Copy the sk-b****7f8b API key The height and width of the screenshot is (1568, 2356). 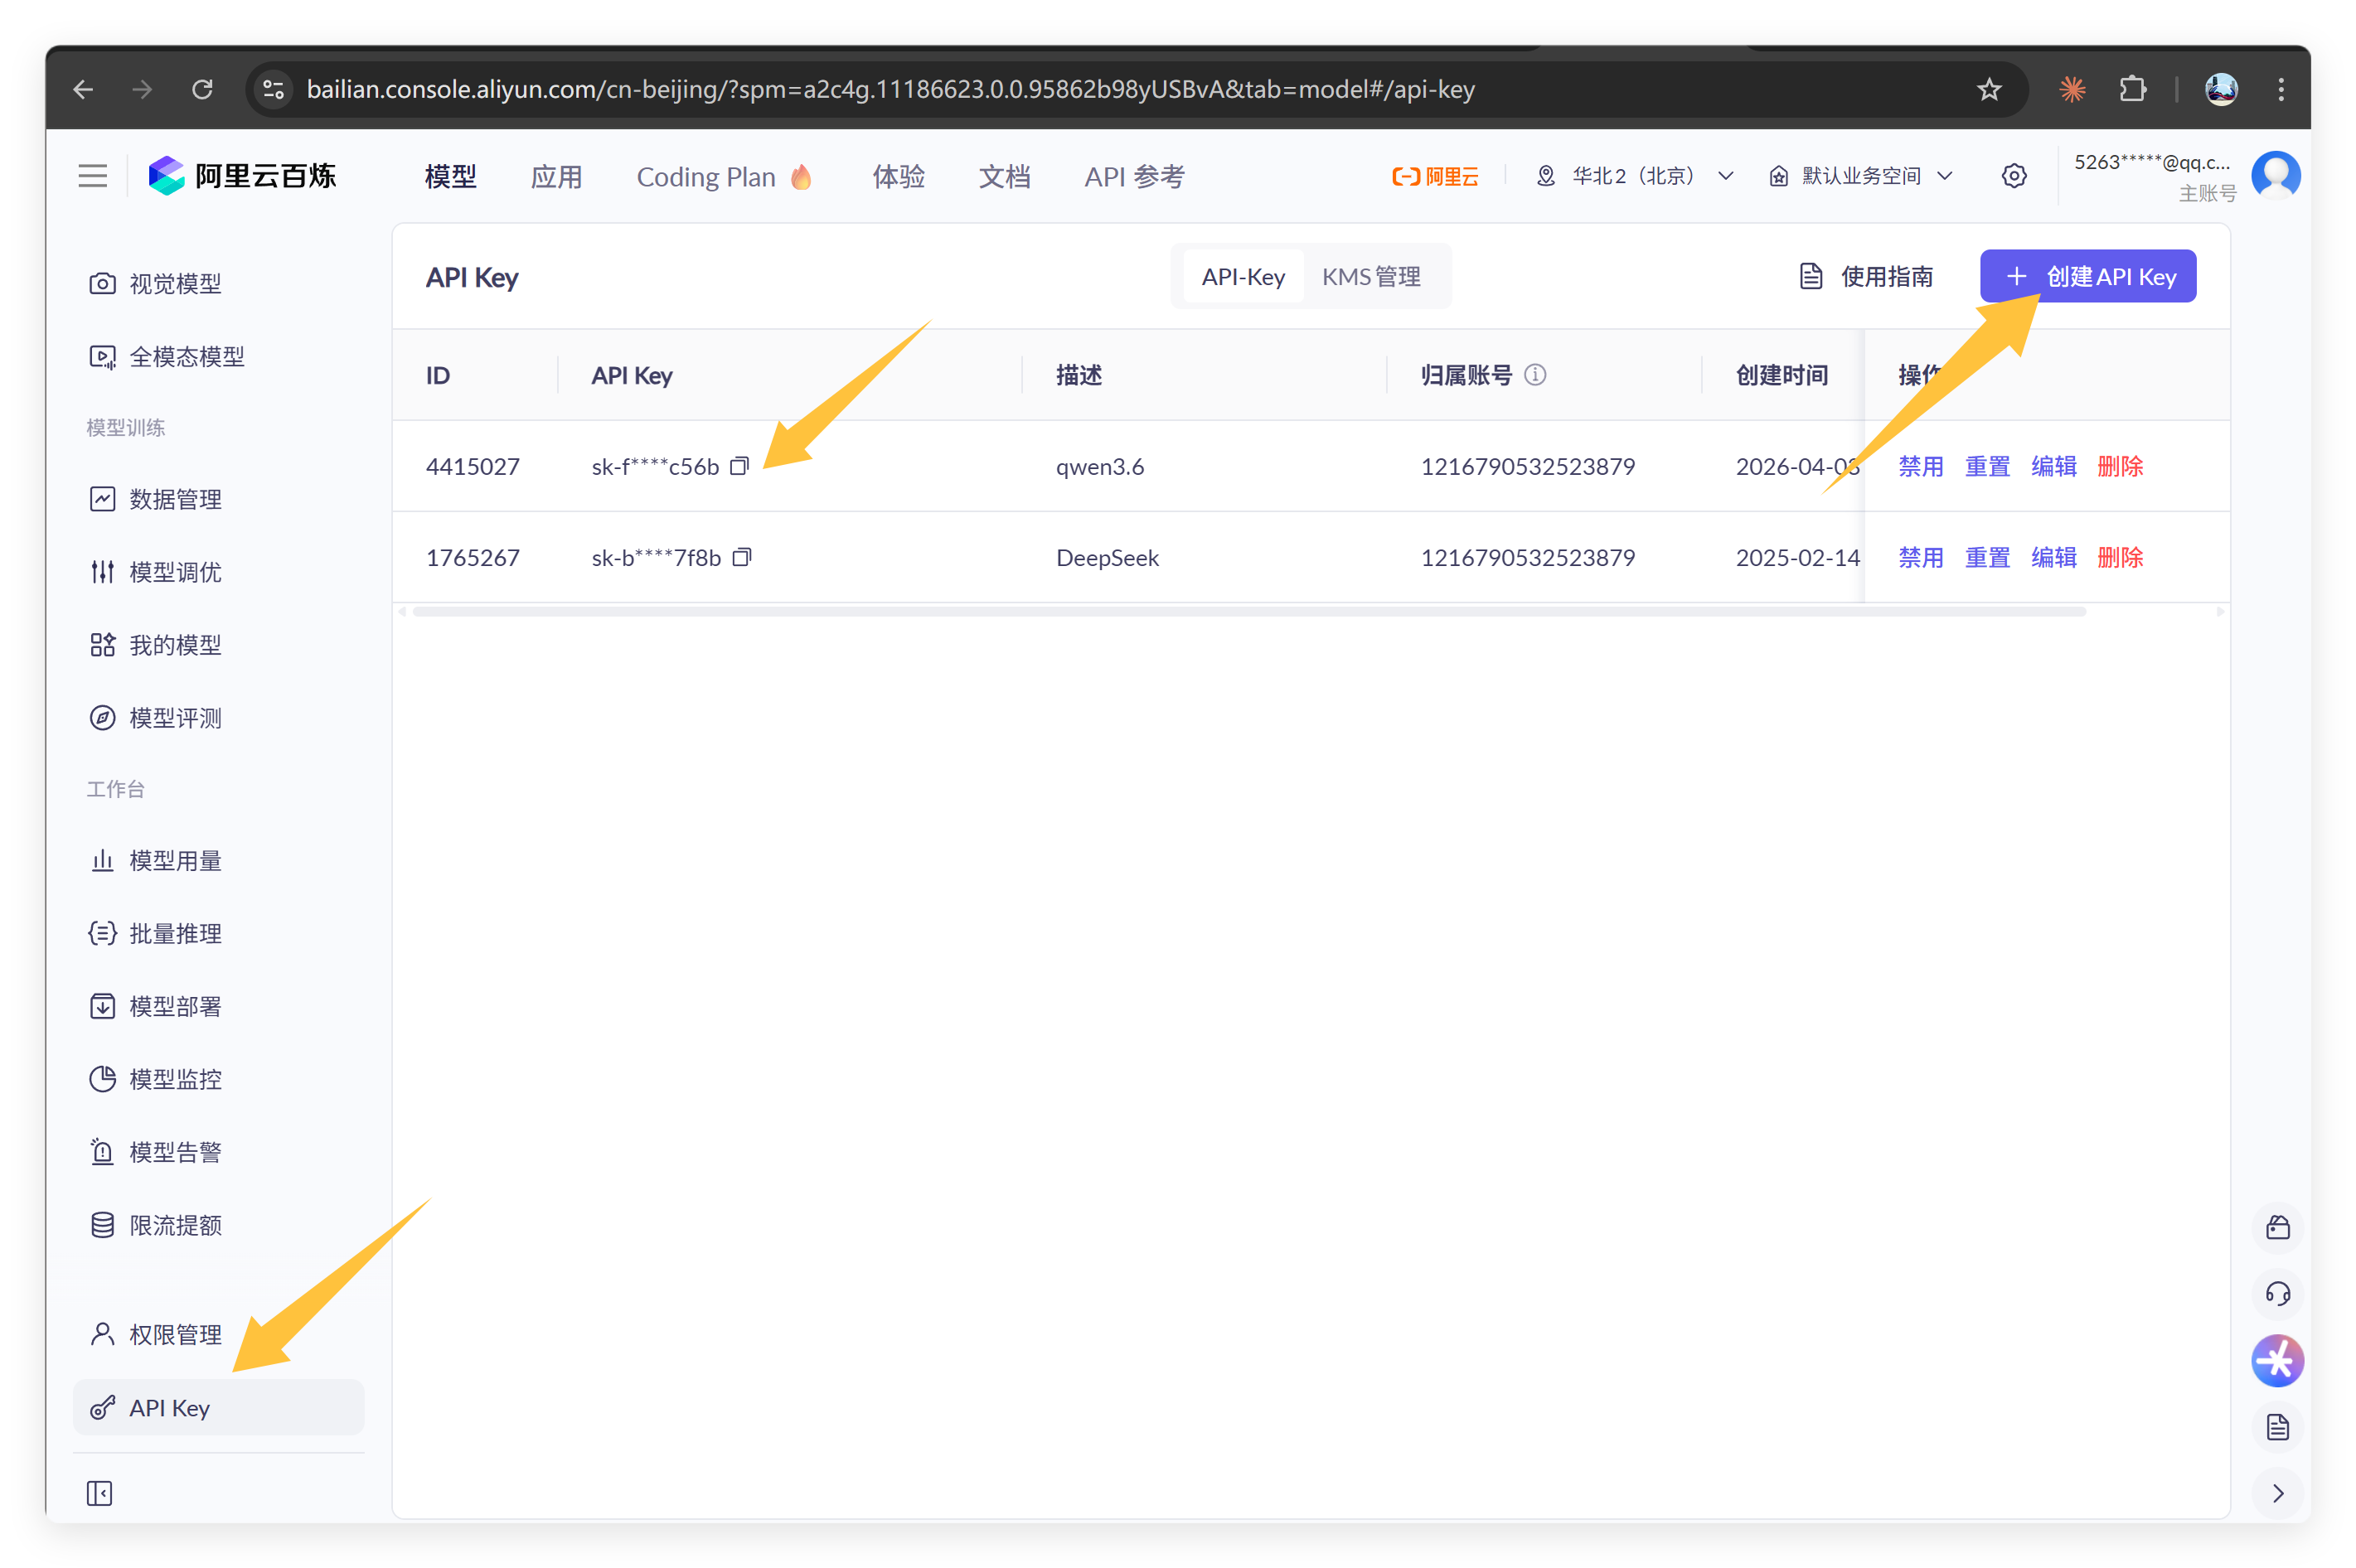click(741, 557)
